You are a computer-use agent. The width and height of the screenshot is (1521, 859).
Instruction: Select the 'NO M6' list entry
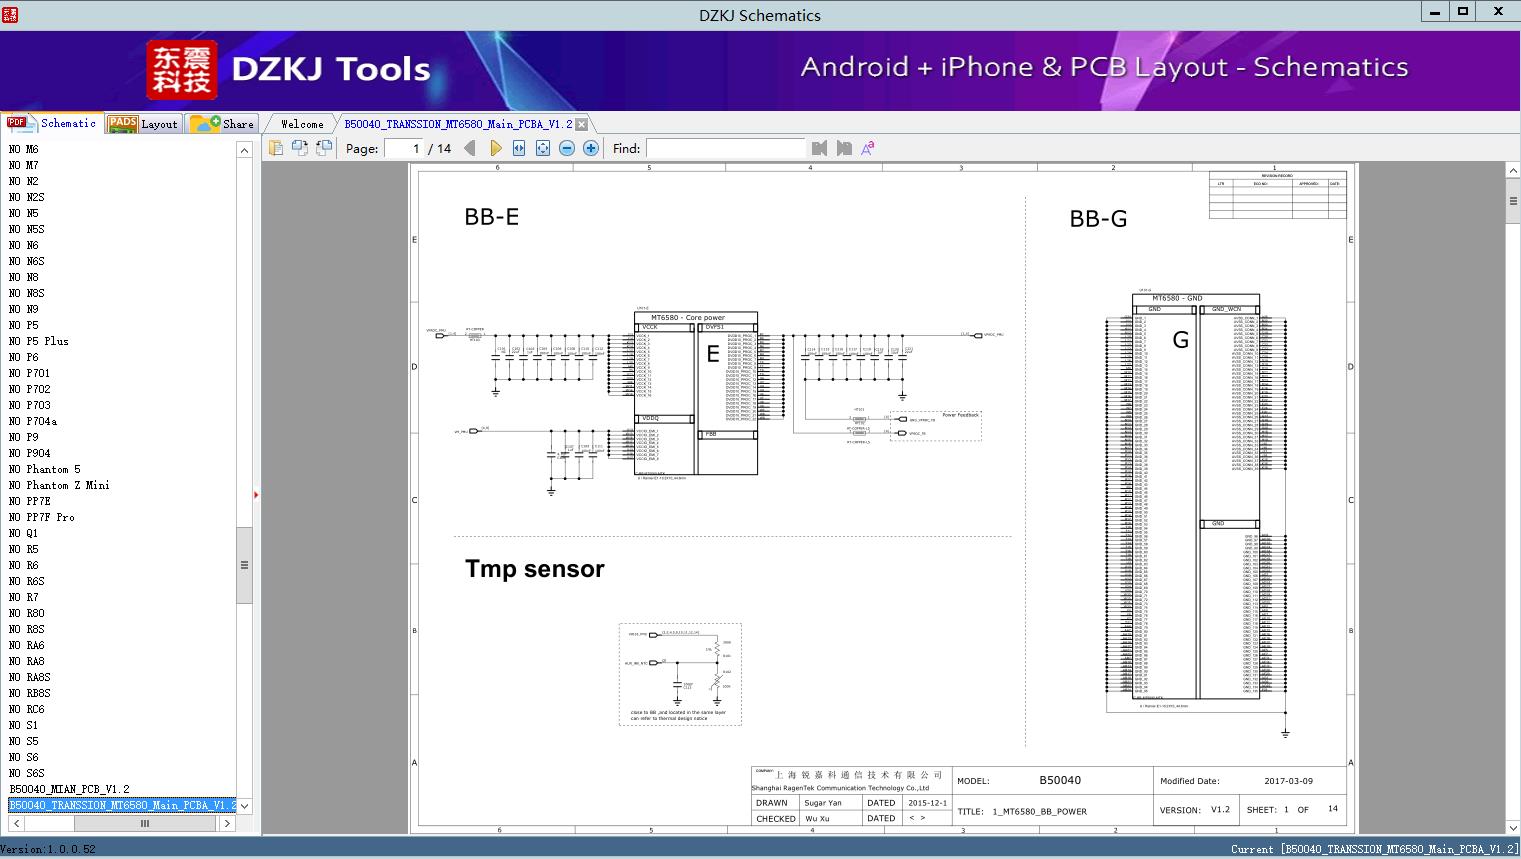[24, 149]
